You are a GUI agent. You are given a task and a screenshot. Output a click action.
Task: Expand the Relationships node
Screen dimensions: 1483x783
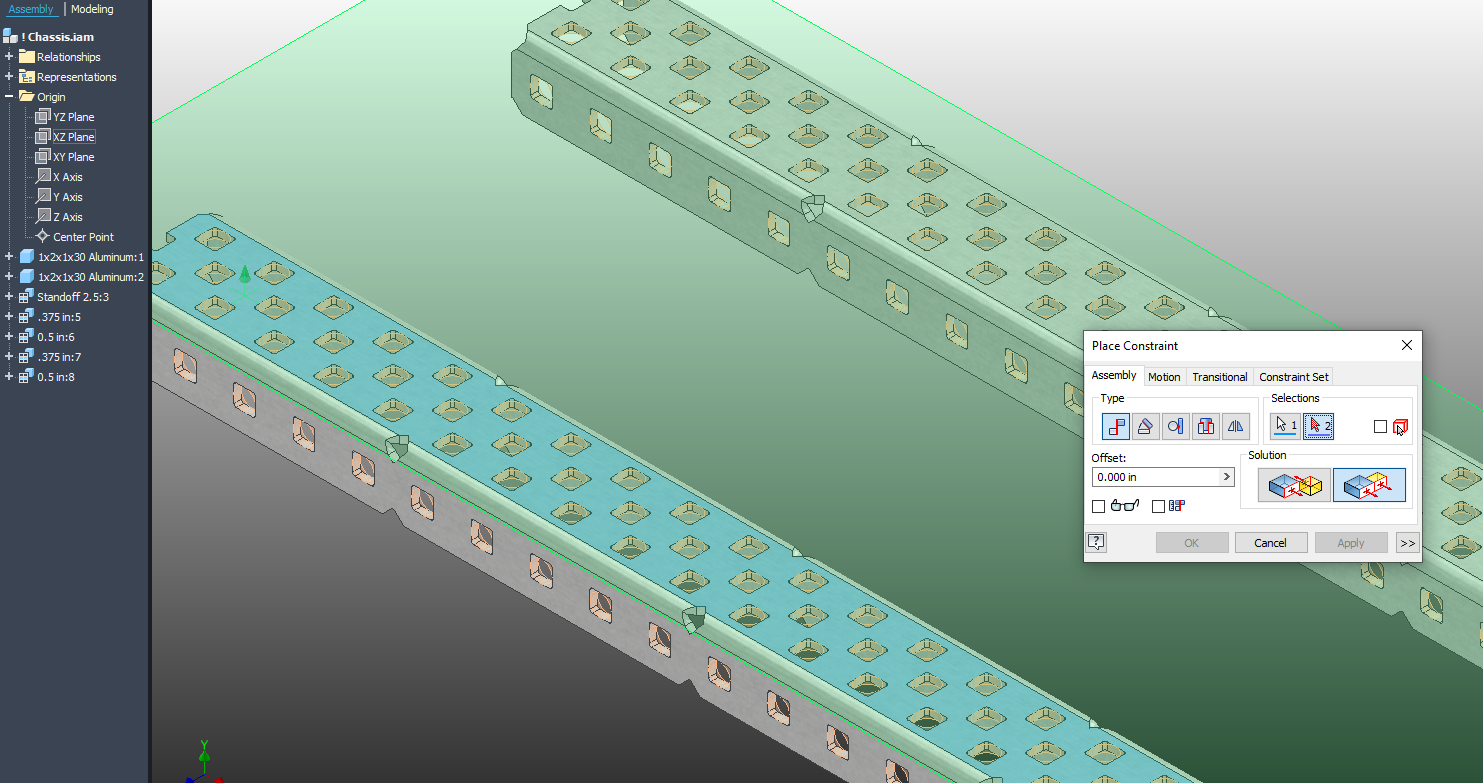click(9, 57)
